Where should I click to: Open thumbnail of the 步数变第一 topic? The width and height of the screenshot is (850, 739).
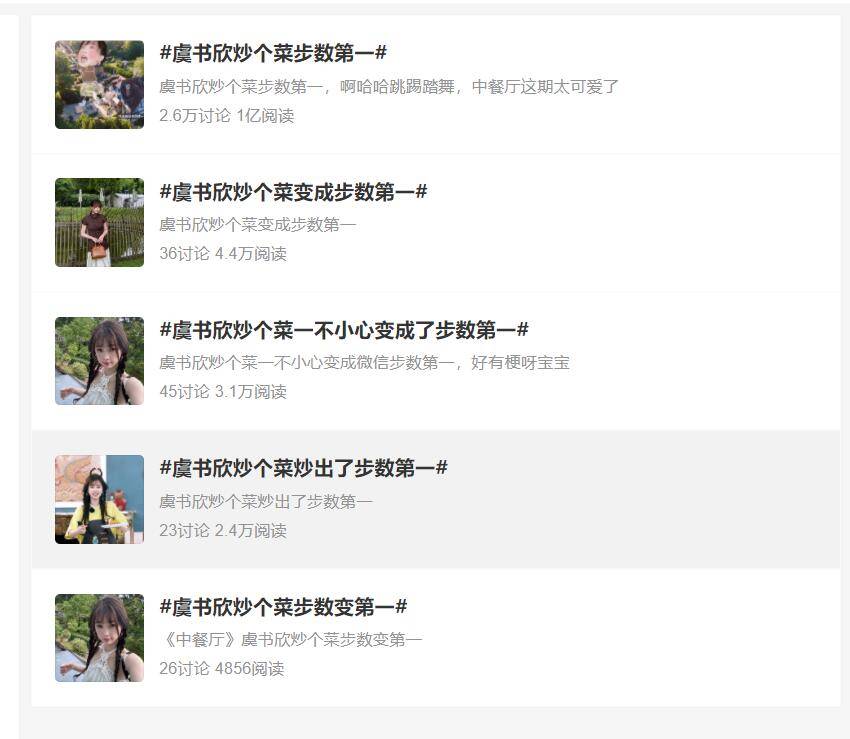(x=100, y=638)
